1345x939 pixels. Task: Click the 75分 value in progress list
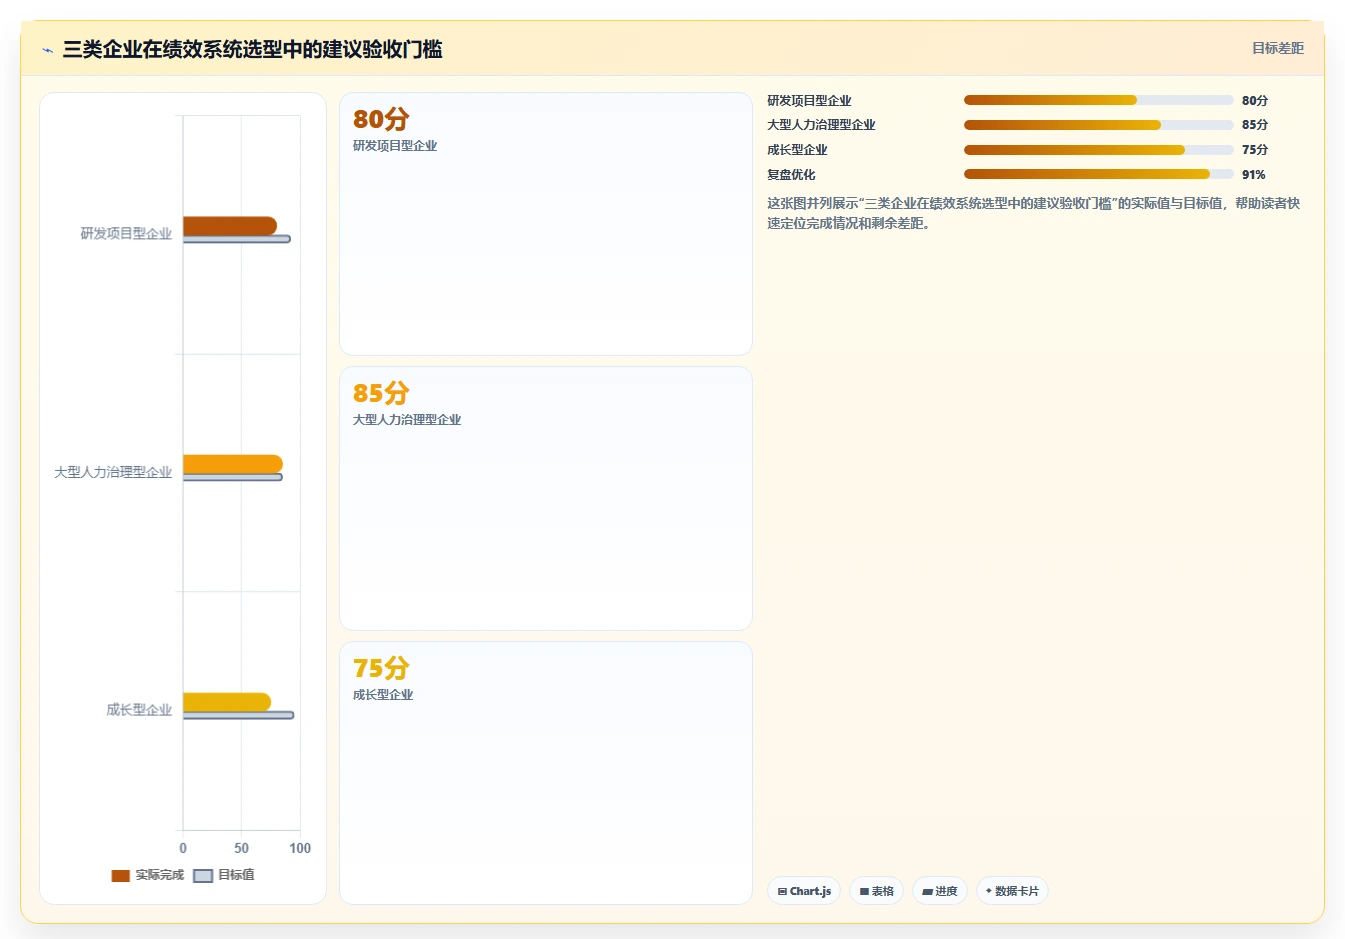1255,150
